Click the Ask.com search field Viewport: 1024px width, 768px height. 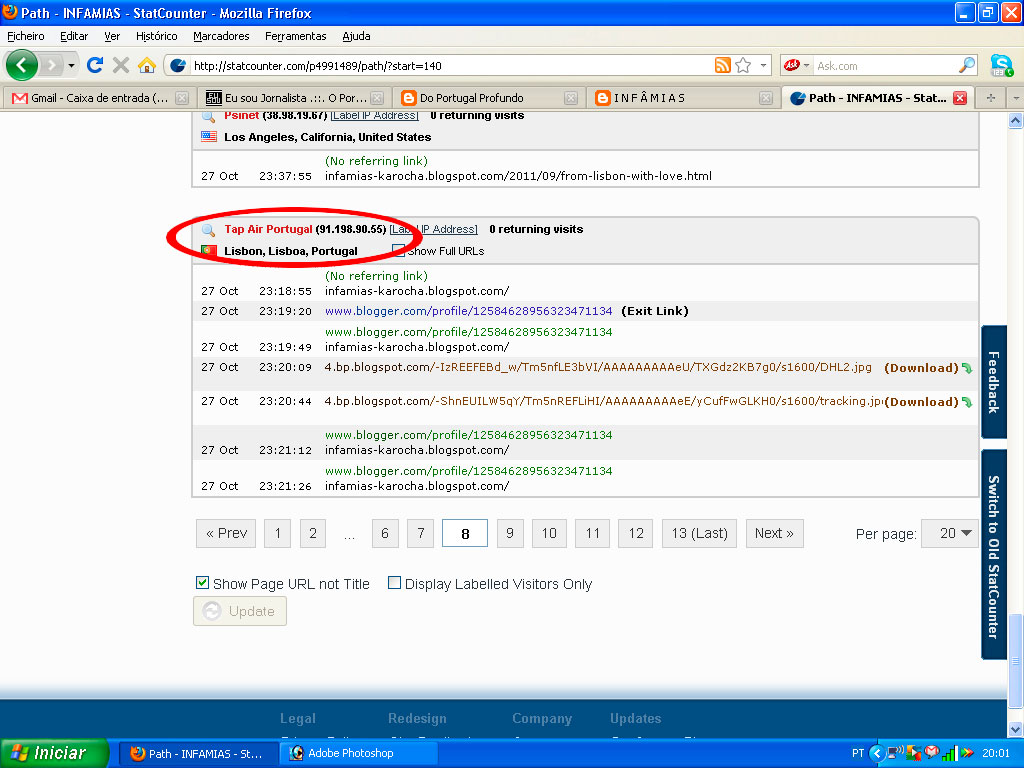pyautogui.click(x=885, y=66)
